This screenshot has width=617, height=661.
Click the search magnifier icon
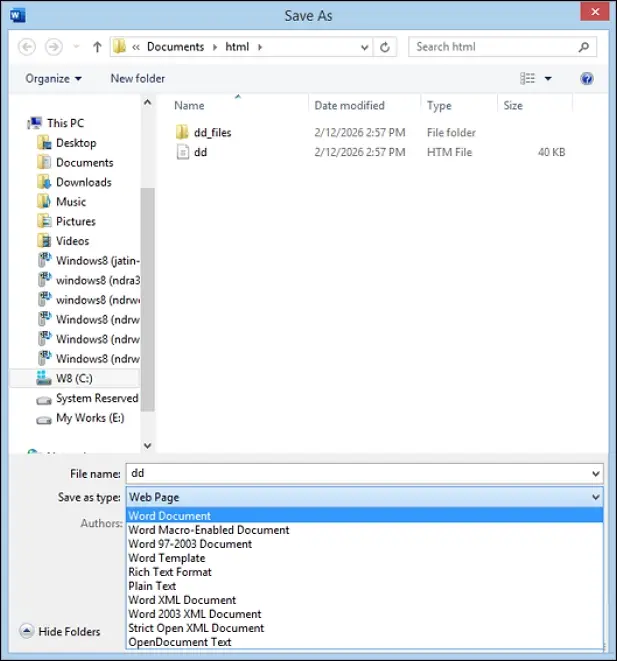coord(584,47)
